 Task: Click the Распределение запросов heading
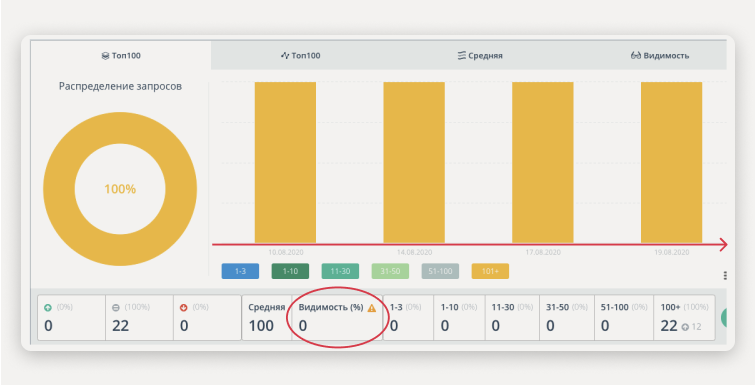click(120, 86)
